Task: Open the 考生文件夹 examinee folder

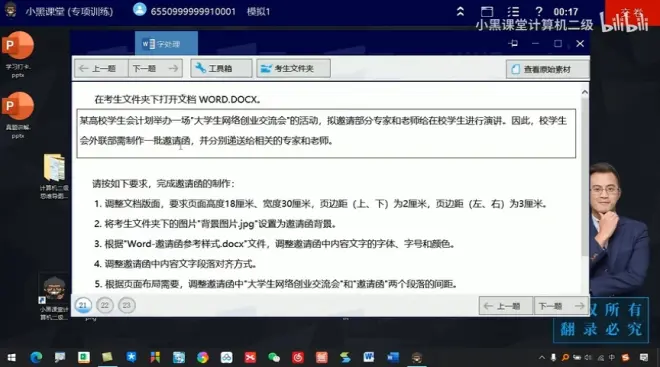Action: [293, 68]
